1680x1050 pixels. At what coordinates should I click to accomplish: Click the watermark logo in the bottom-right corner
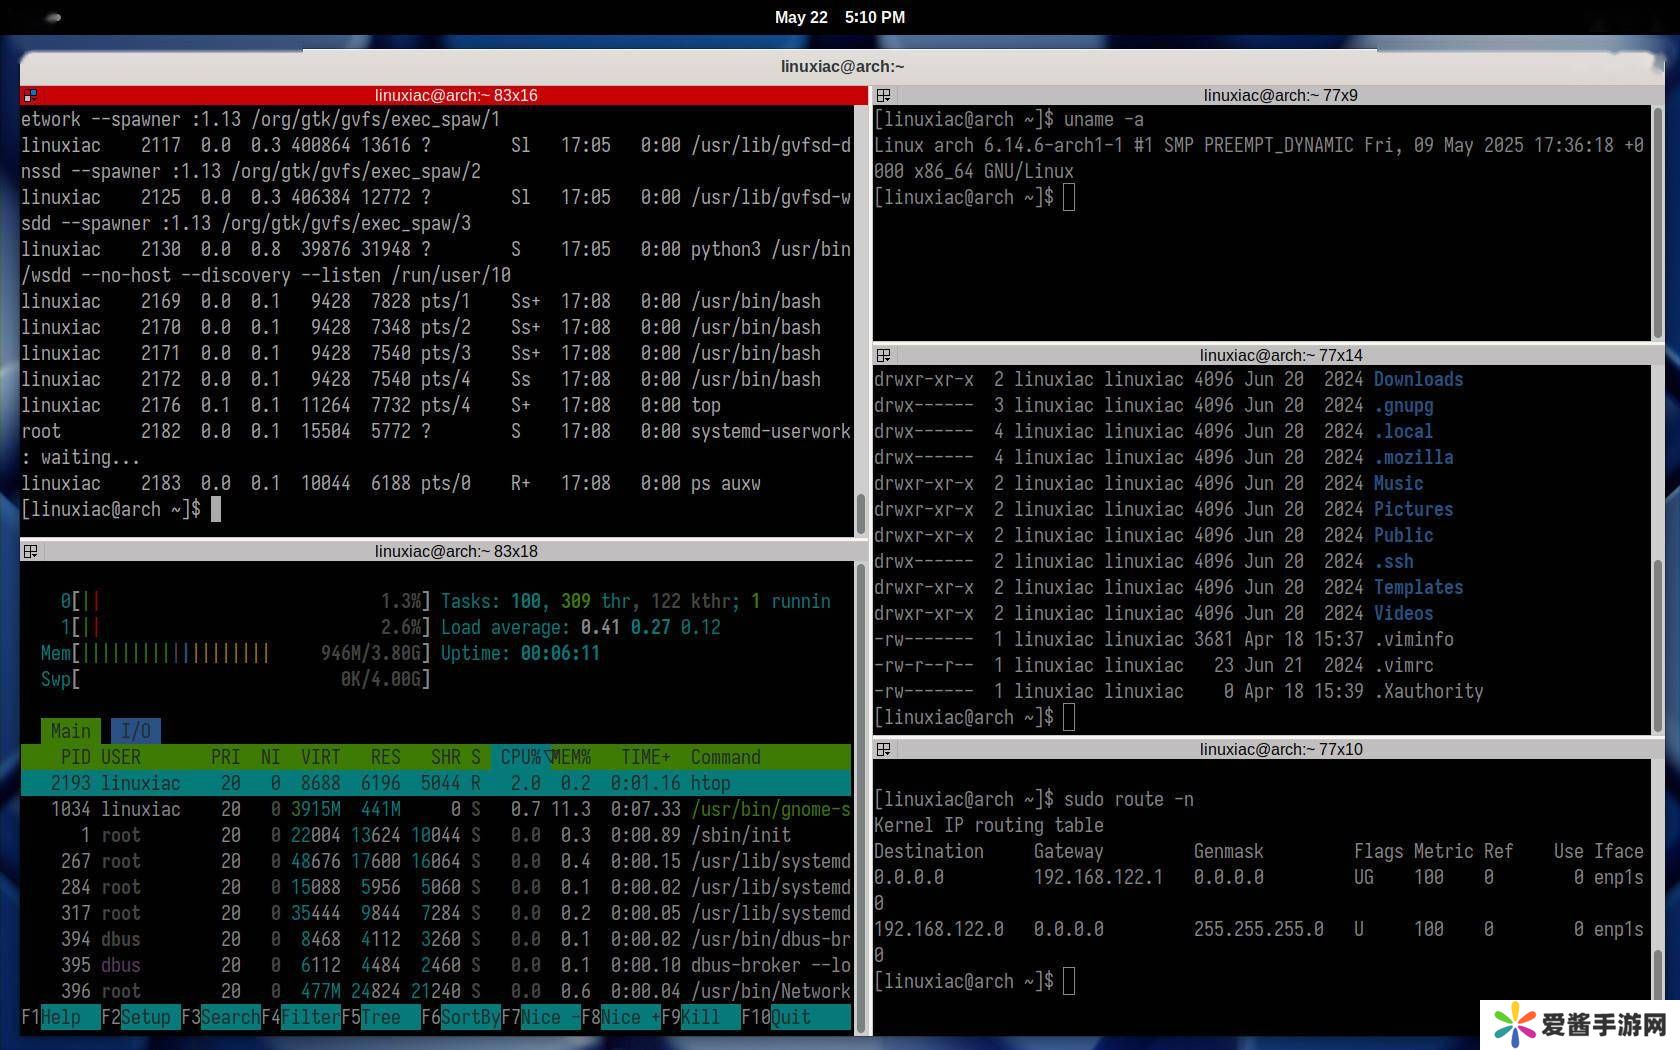point(1514,1024)
